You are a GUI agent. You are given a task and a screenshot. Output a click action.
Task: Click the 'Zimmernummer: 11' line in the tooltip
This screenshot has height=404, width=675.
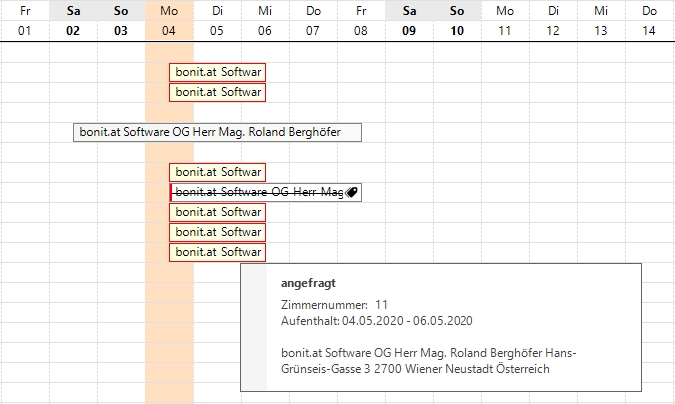coord(334,305)
